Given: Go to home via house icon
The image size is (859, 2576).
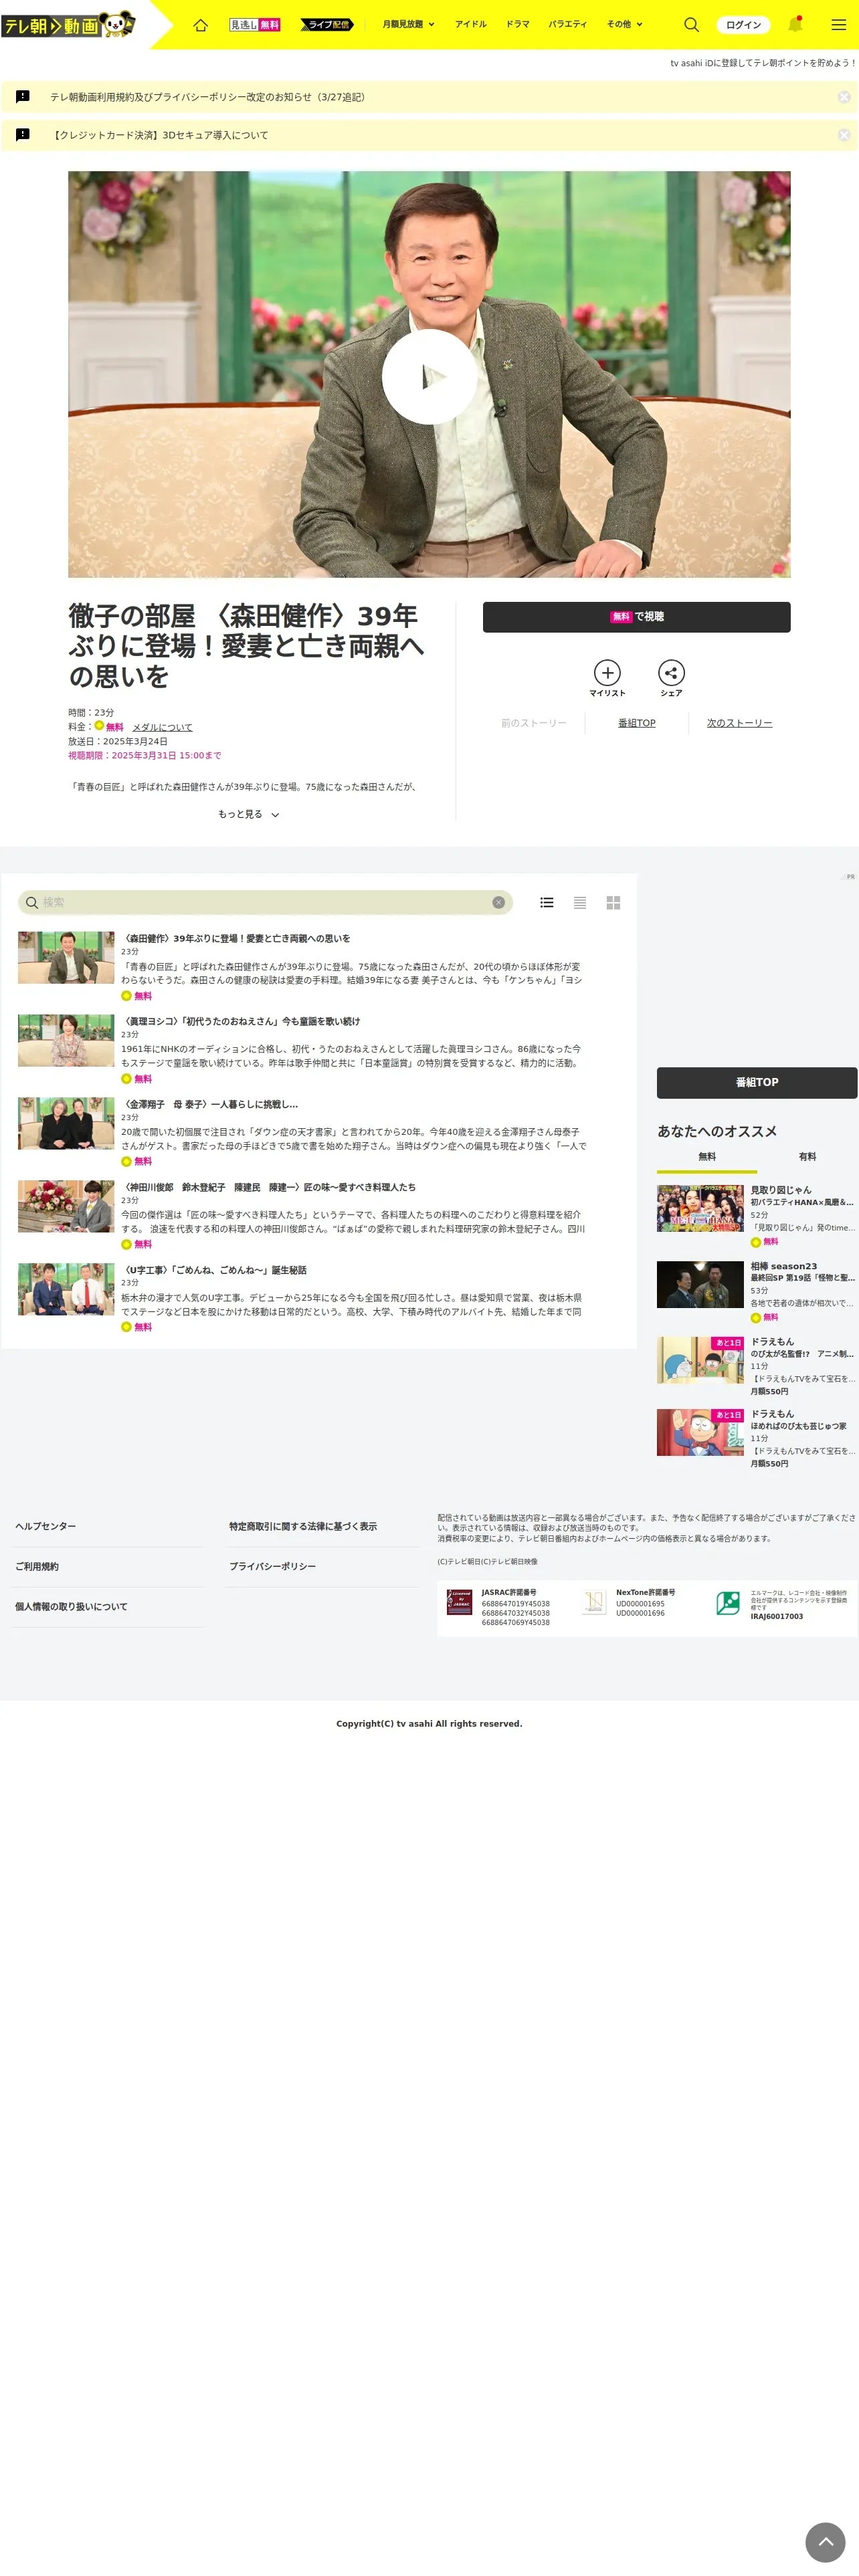Looking at the screenshot, I should pyautogui.click(x=201, y=25).
